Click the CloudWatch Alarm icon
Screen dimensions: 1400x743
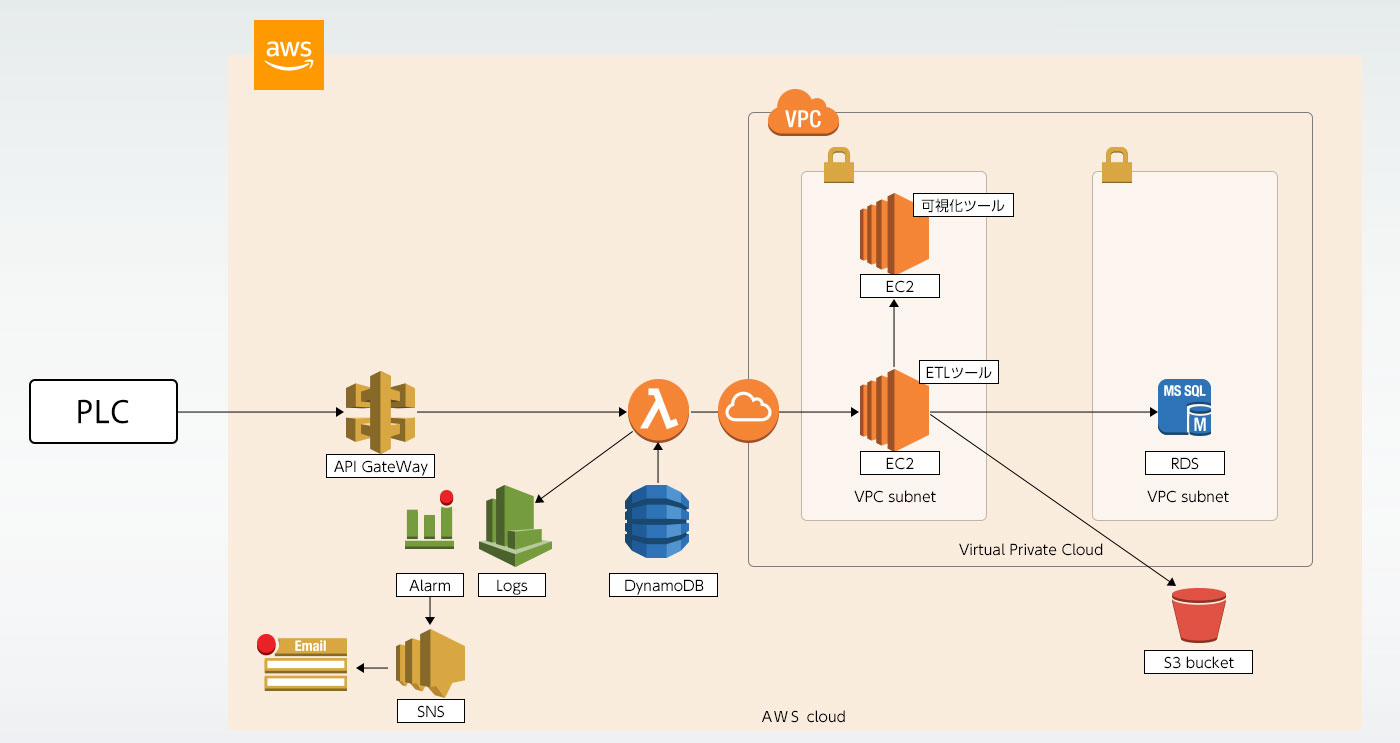point(429,520)
